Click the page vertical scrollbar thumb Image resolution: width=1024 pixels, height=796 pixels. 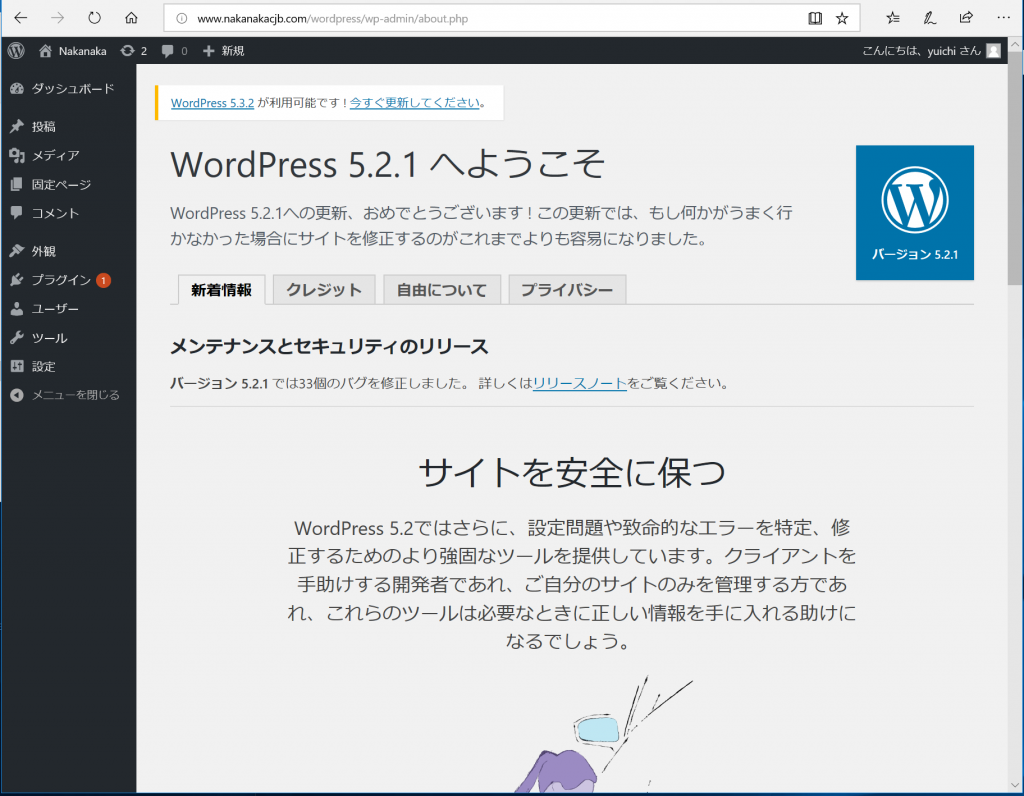pyautogui.click(x=1015, y=168)
